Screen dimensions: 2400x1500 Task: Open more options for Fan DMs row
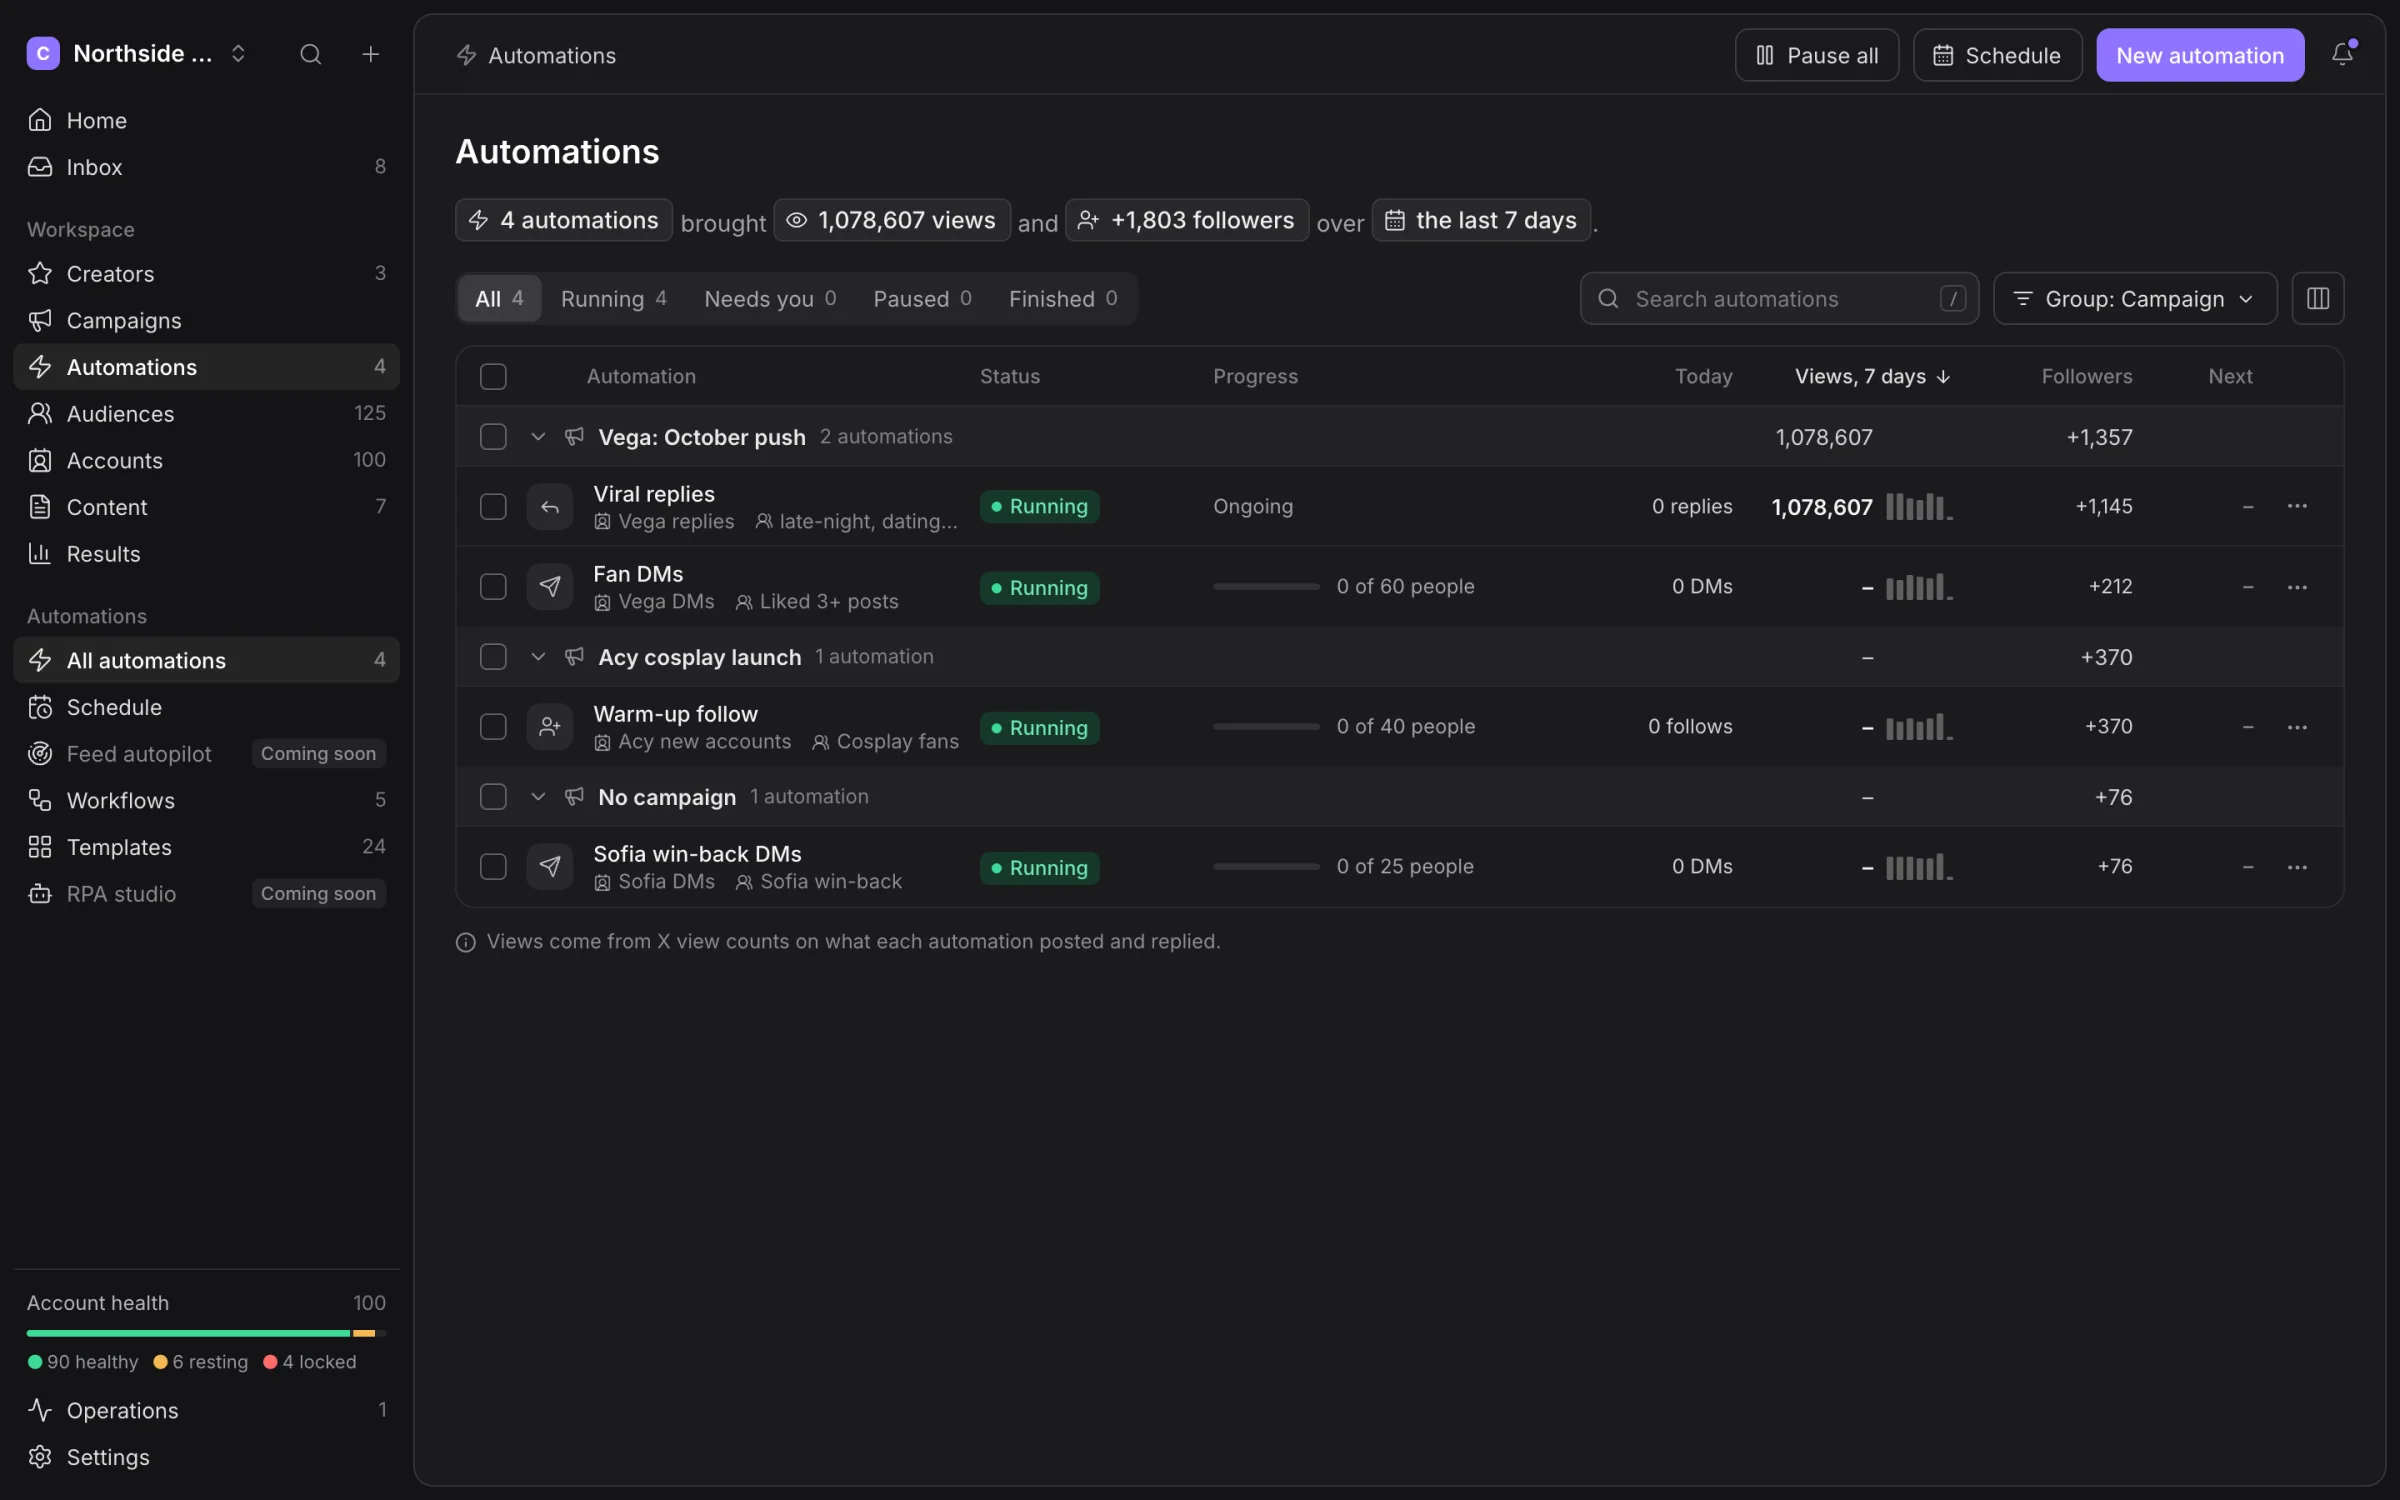point(2297,587)
